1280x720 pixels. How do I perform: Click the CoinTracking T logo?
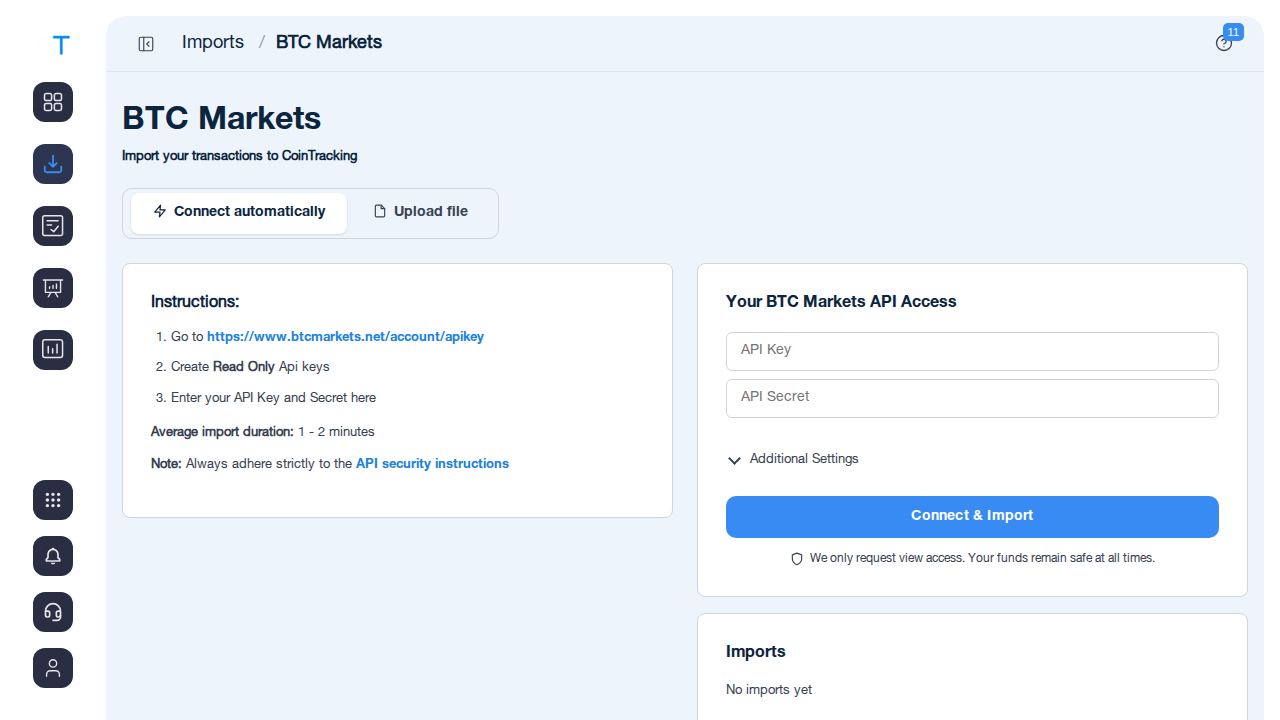click(x=61, y=45)
